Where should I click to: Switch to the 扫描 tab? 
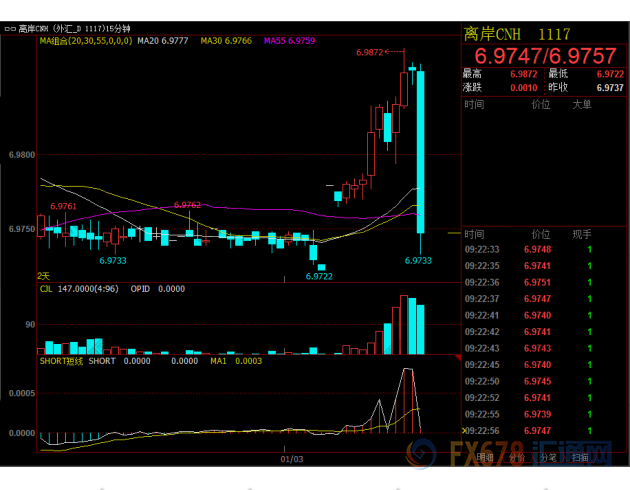click(x=579, y=457)
